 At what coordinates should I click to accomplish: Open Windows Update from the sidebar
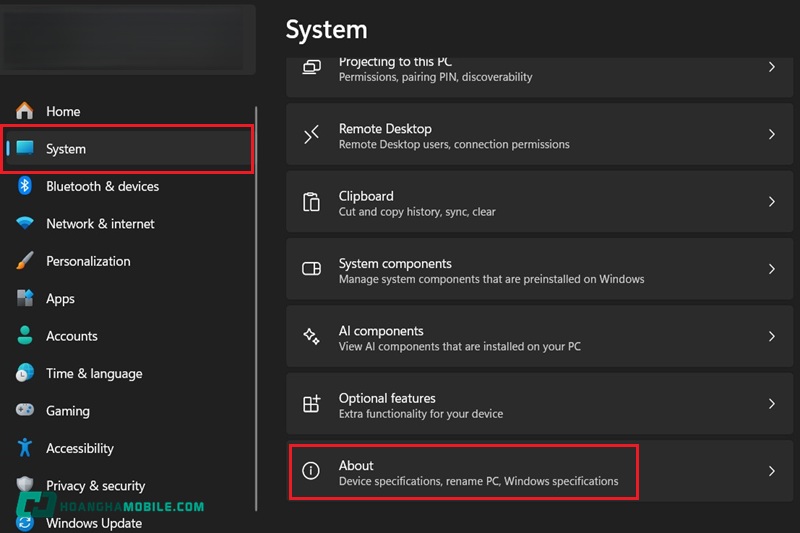(94, 523)
